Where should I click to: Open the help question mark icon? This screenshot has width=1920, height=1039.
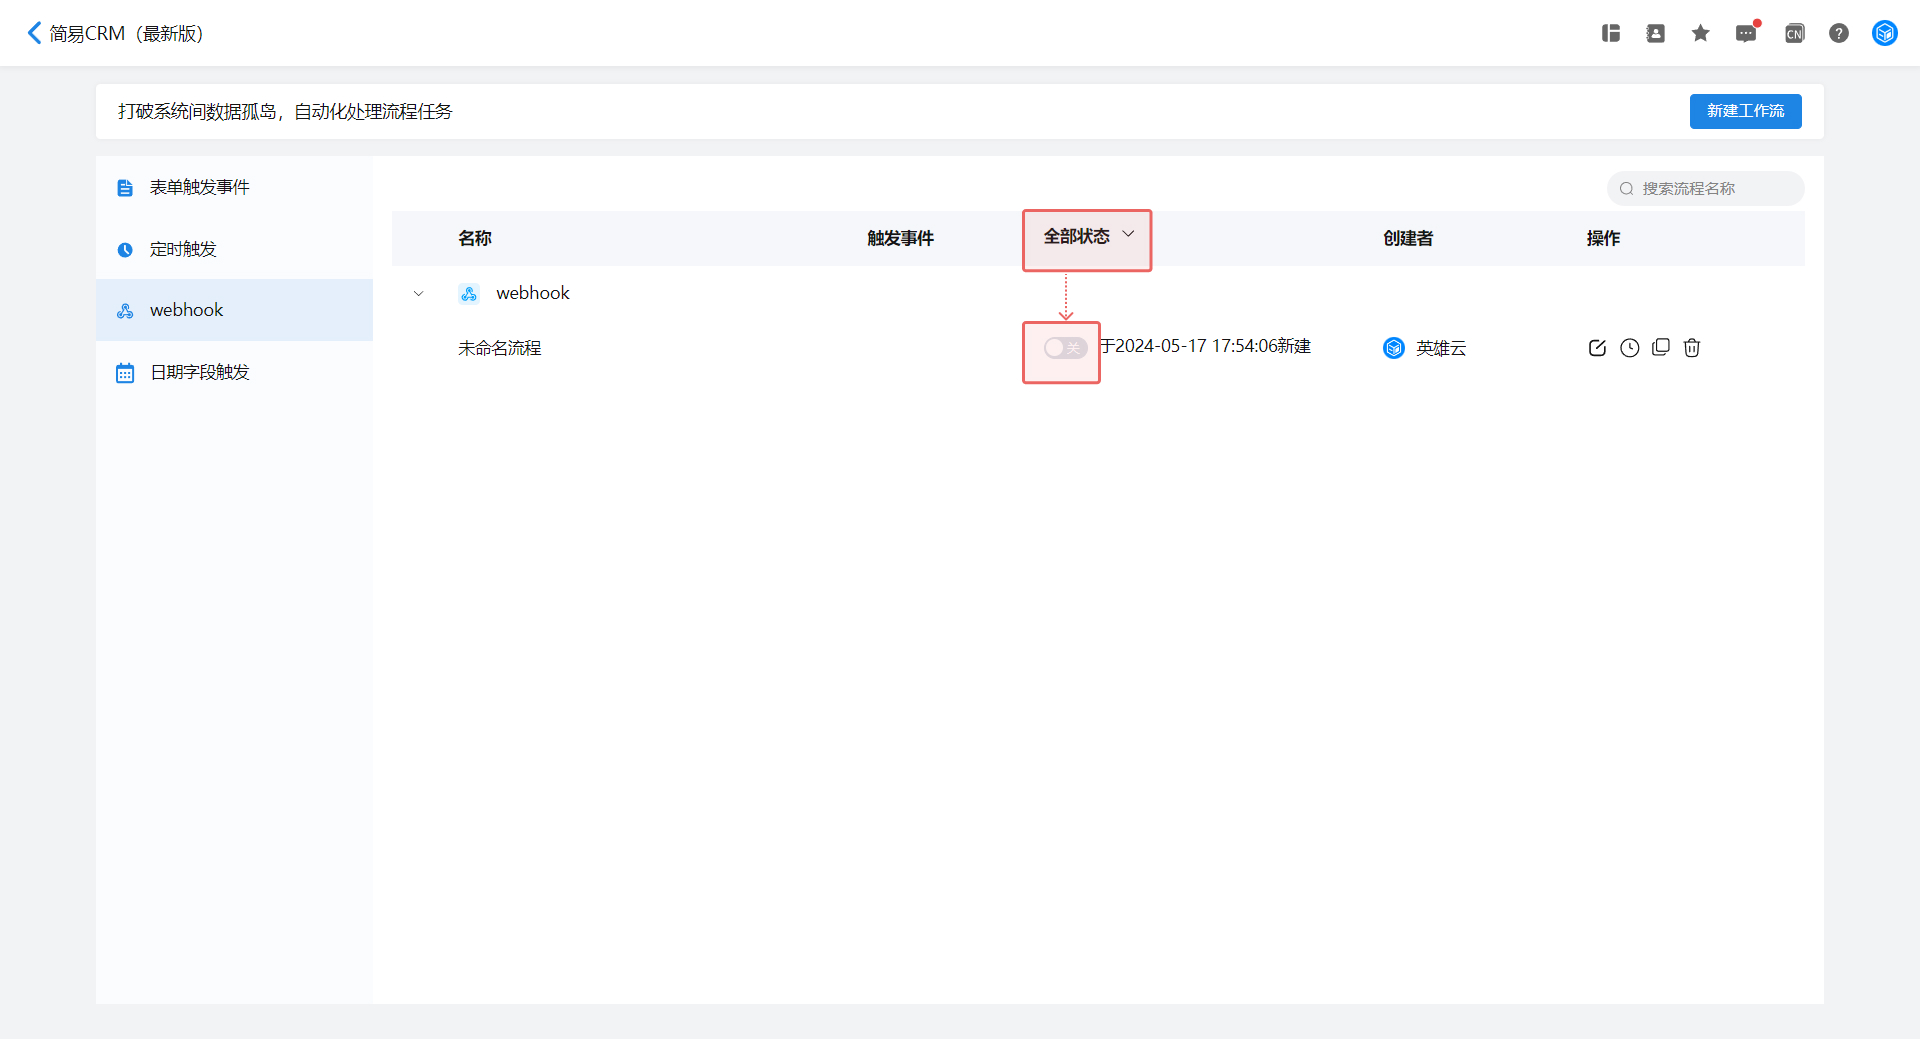coord(1838,33)
